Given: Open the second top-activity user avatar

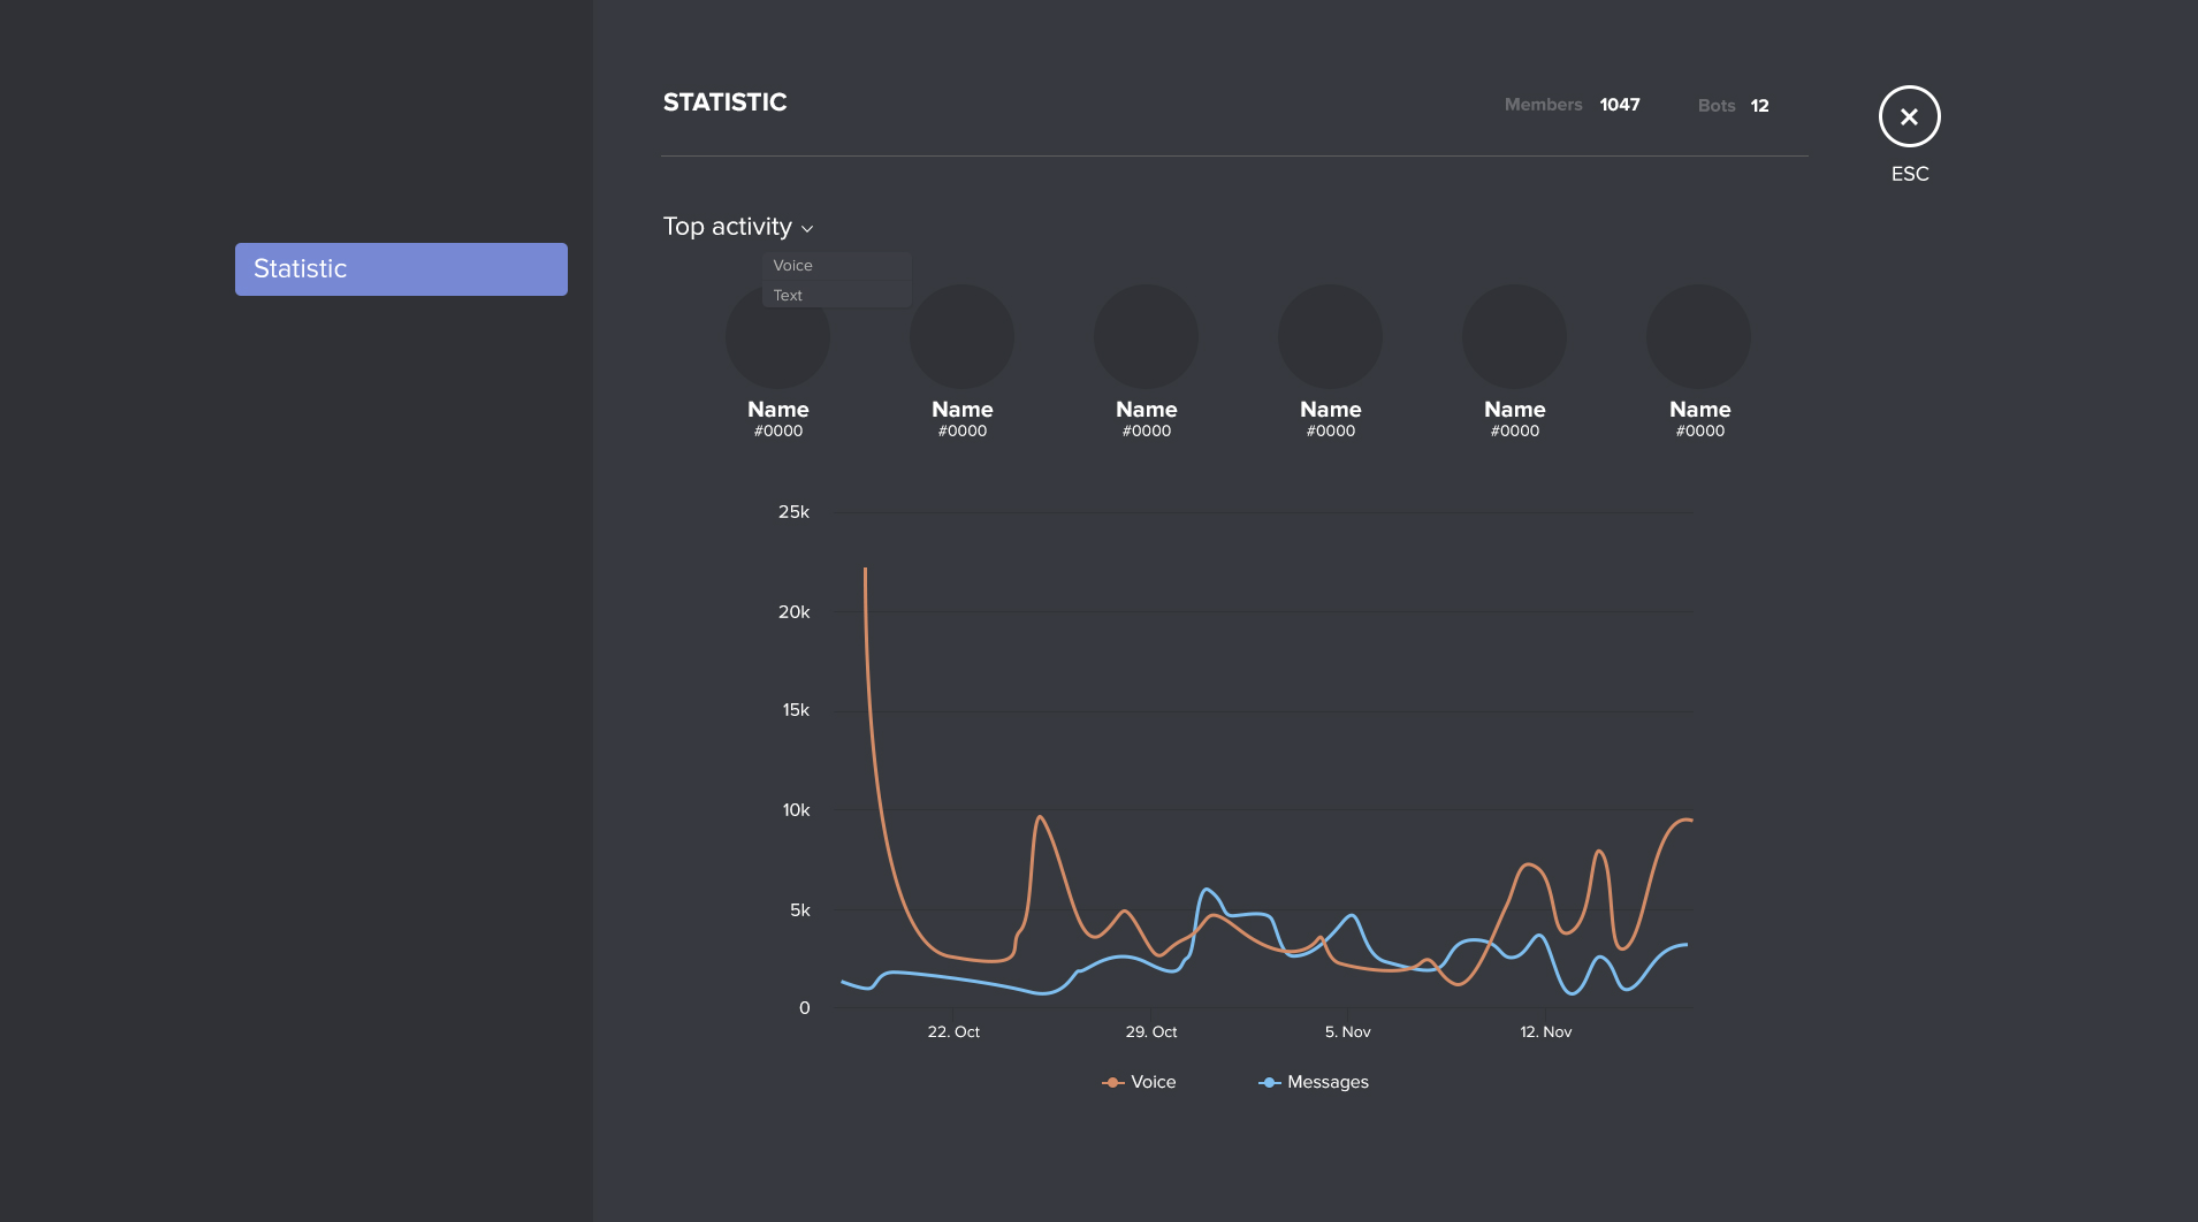Looking at the screenshot, I should pos(962,337).
